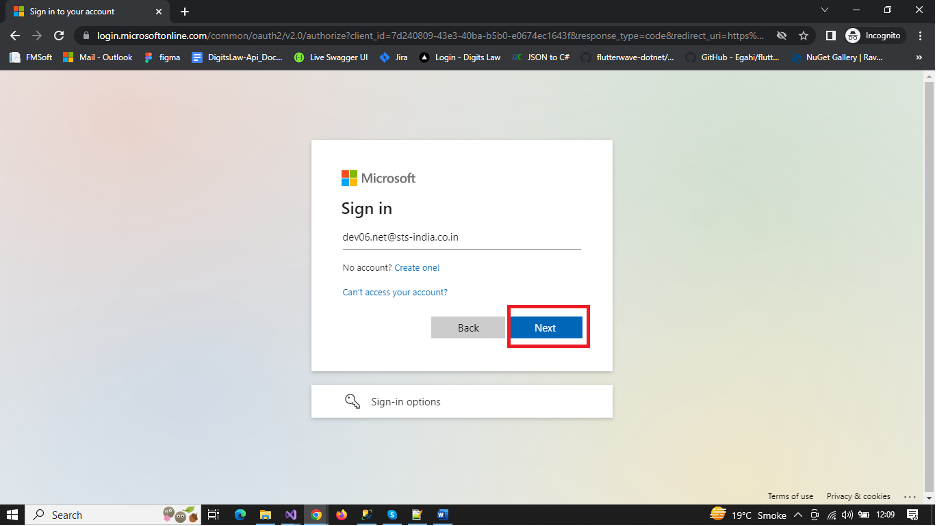Open the Jira bookmark
This screenshot has height=526, width=936.
393,57
